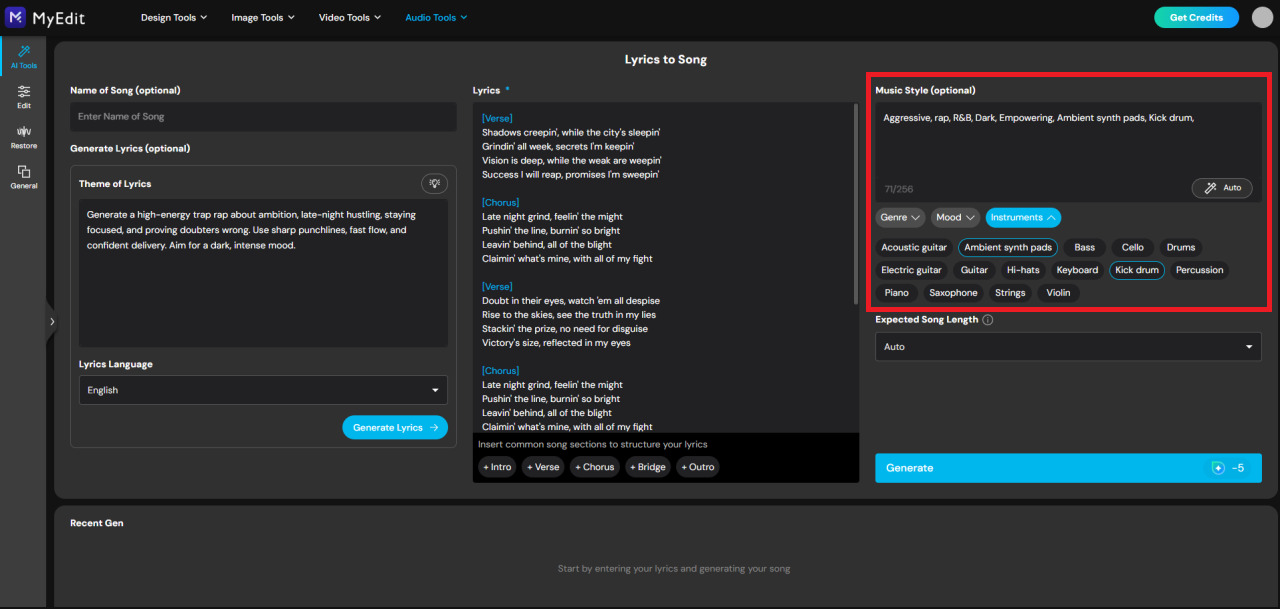1280x609 pixels.
Task: Toggle the Drums instrument tag
Action: pyautogui.click(x=1181, y=247)
